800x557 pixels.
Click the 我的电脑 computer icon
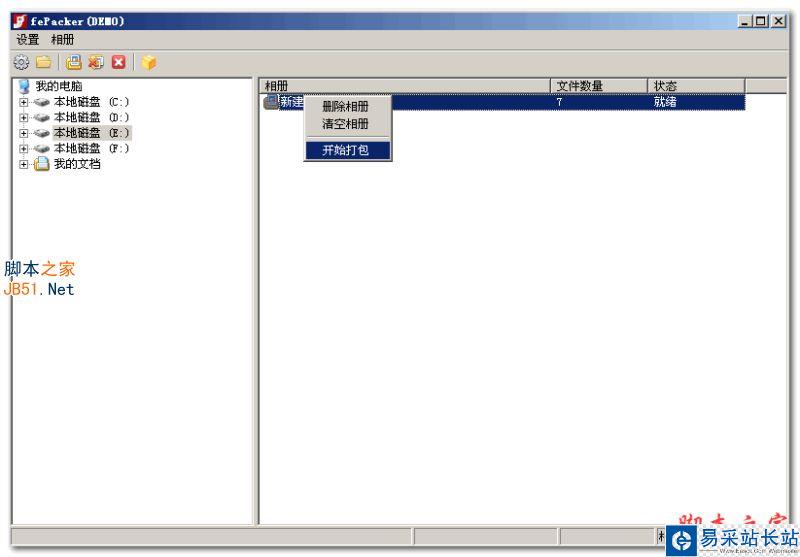point(24,86)
